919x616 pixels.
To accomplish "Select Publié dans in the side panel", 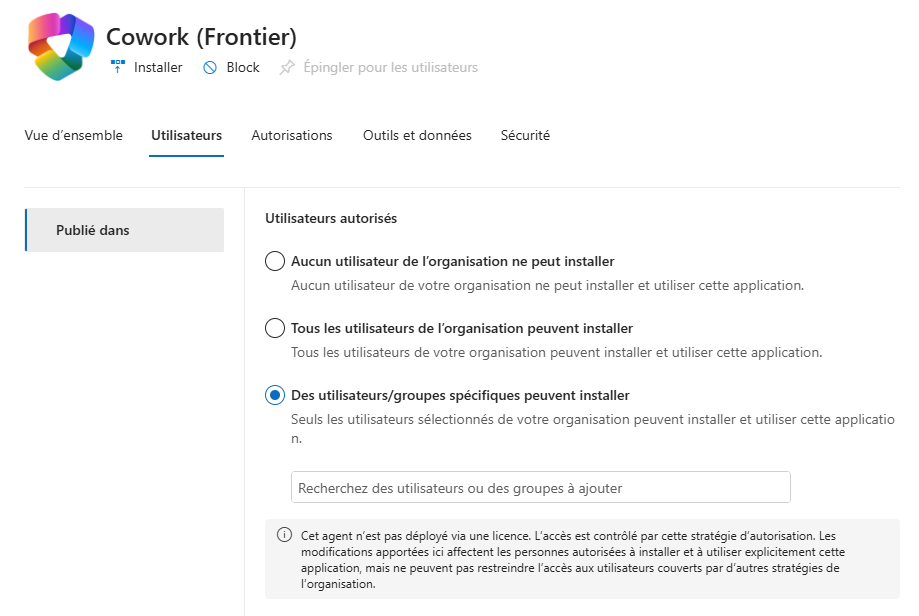I will click(x=124, y=230).
